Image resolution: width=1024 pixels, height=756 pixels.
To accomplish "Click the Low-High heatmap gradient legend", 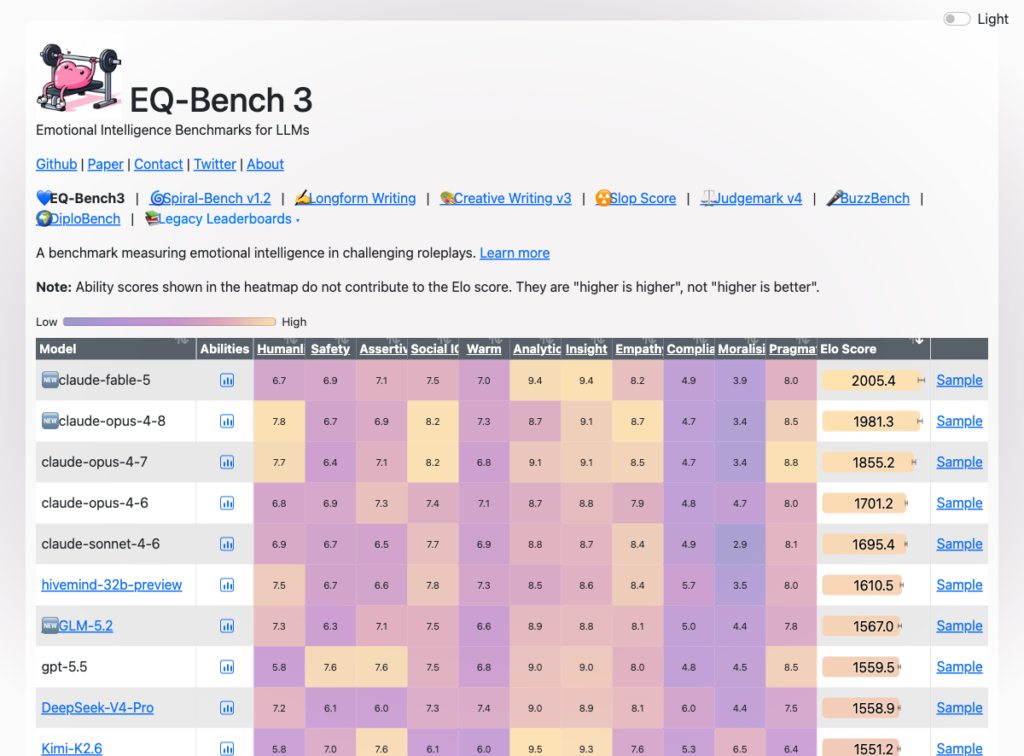I will [x=170, y=322].
